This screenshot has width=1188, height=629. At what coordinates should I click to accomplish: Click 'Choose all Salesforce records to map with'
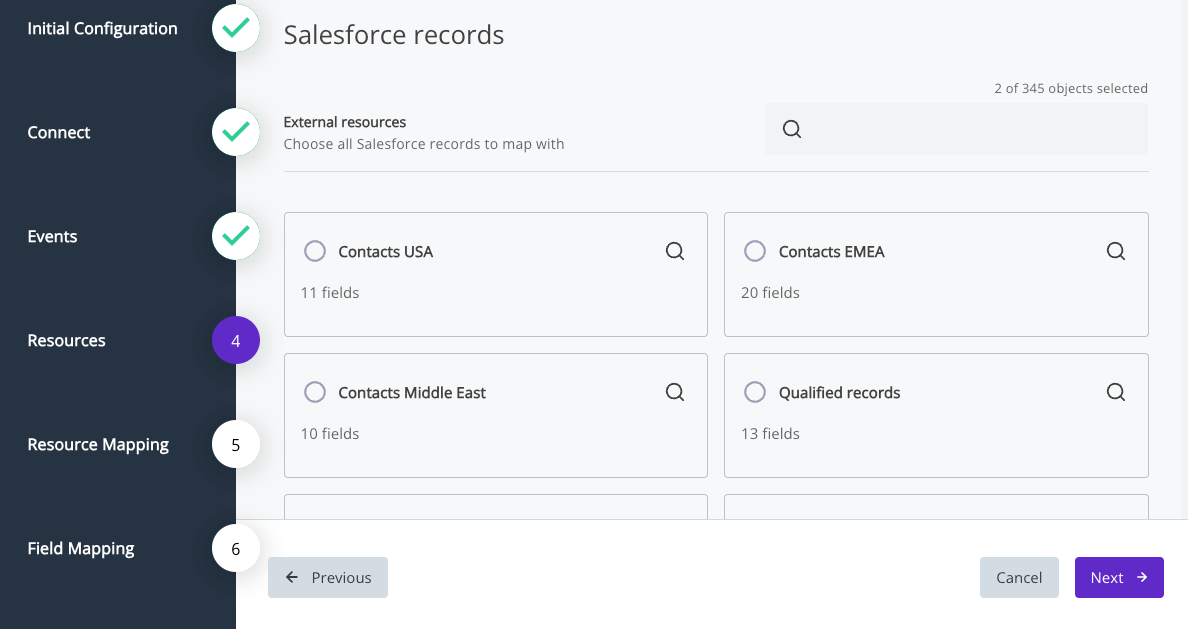424,144
